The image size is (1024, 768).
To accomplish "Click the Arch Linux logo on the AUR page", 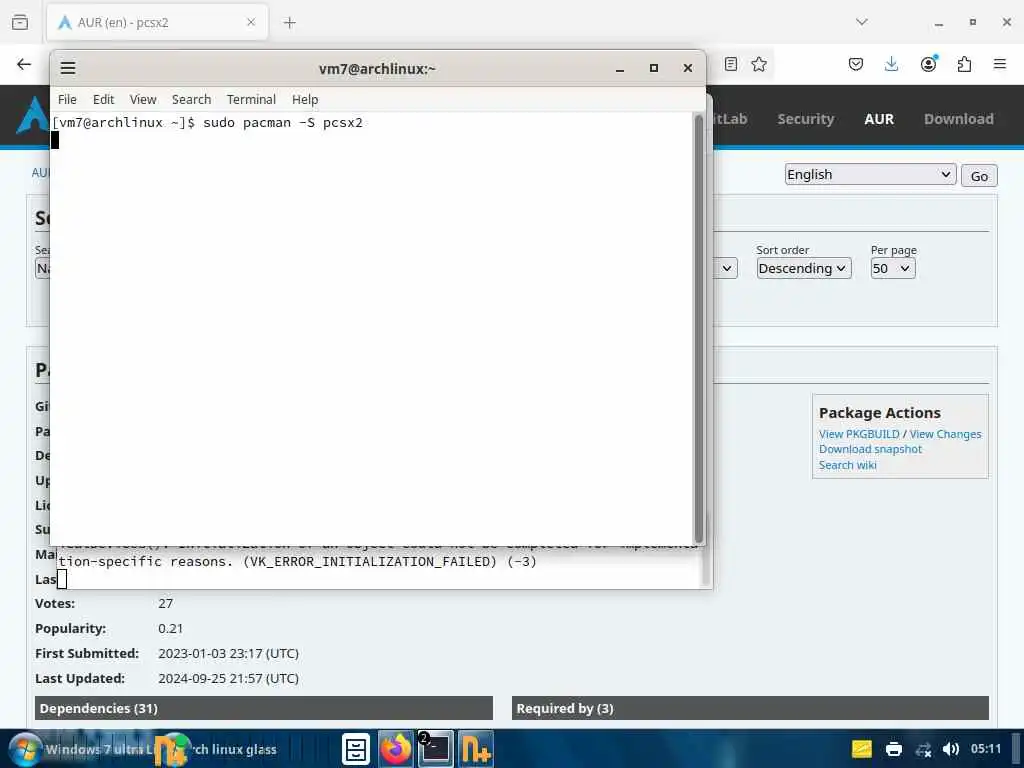I will pos(33,114).
